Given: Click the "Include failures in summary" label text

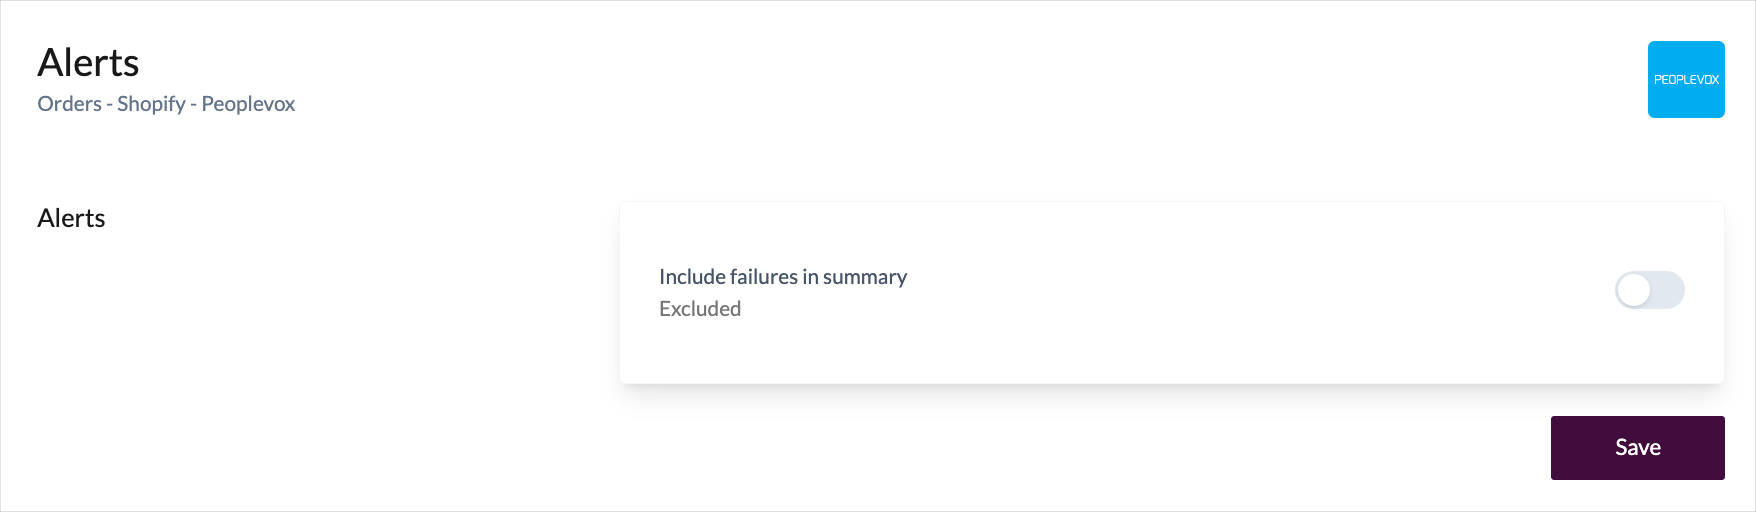Looking at the screenshot, I should [782, 277].
